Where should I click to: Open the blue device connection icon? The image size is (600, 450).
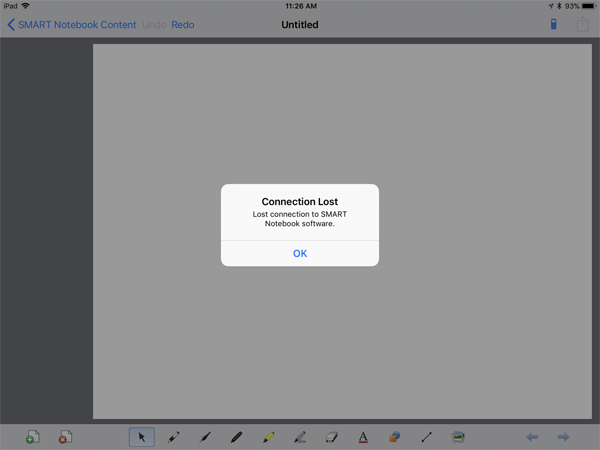pyautogui.click(x=553, y=24)
